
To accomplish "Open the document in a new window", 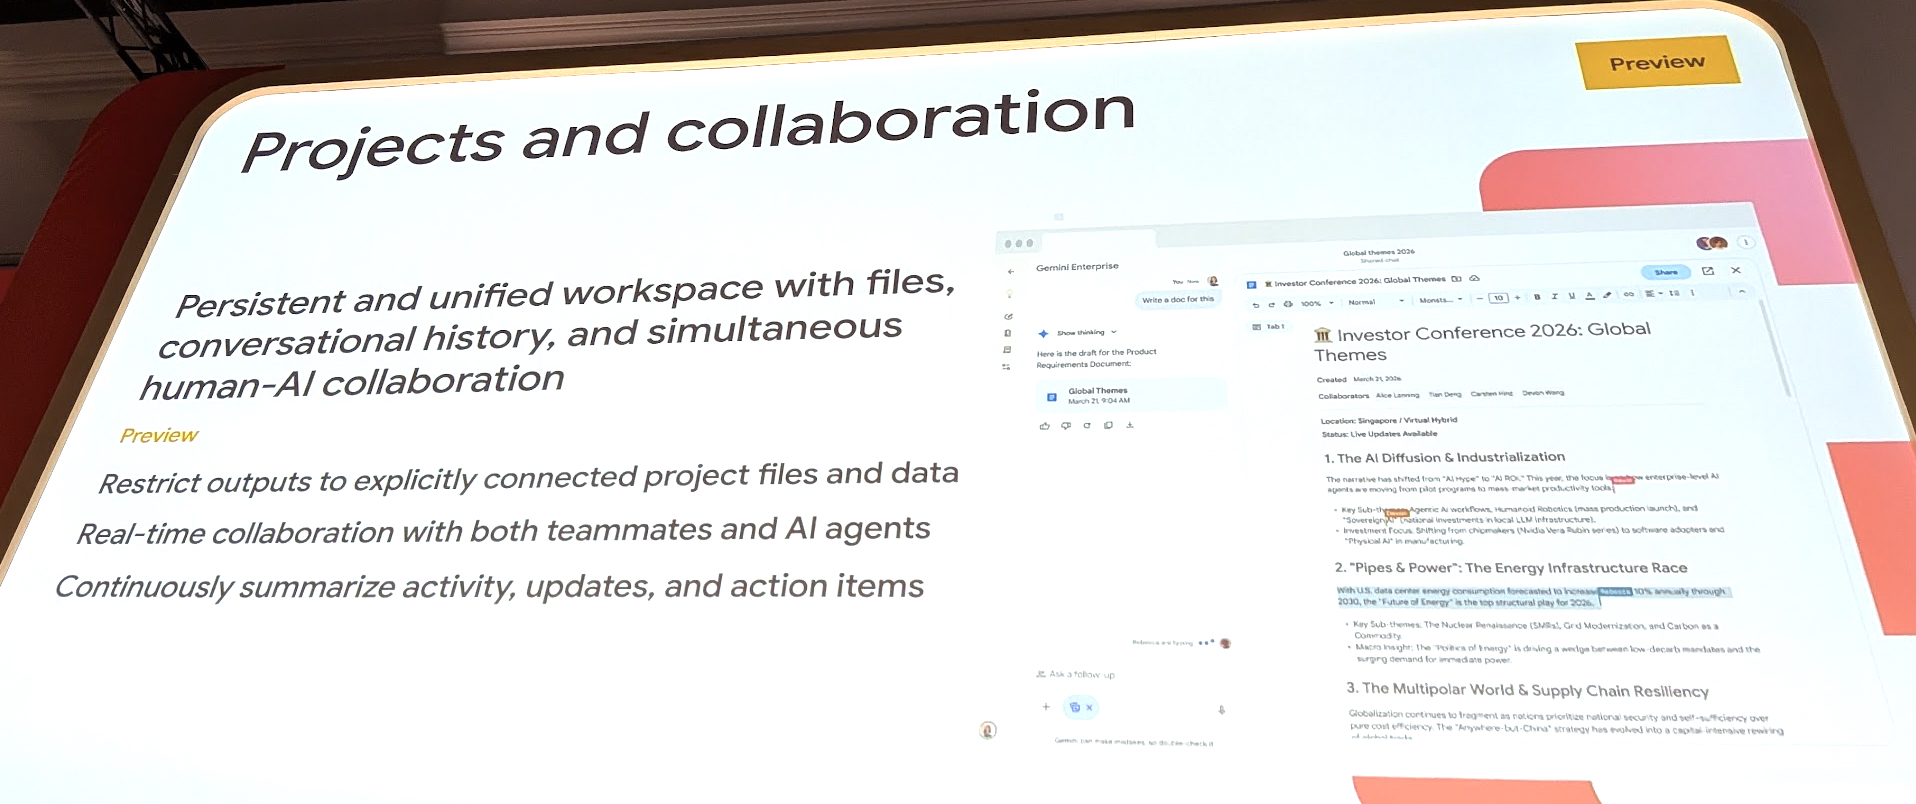I will (x=1708, y=271).
